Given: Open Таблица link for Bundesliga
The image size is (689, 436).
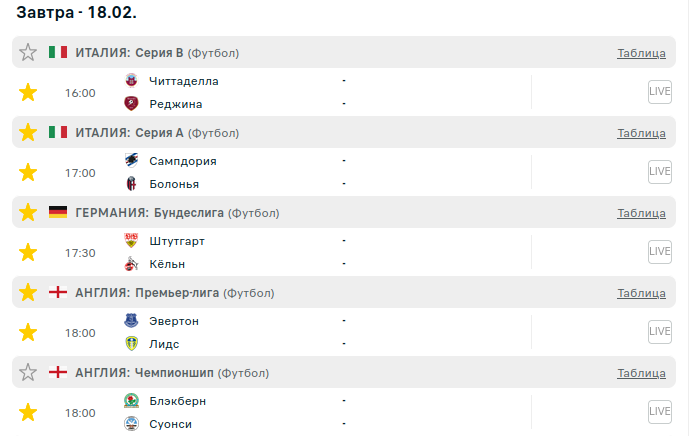Looking at the screenshot, I should (x=641, y=213).
